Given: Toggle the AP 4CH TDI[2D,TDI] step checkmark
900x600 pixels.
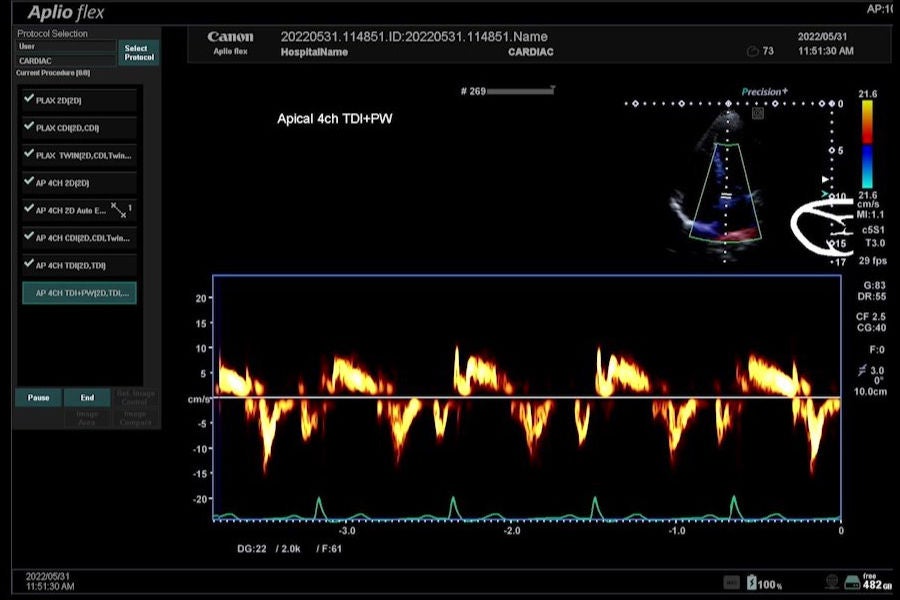Looking at the screenshot, I should 29,264.
